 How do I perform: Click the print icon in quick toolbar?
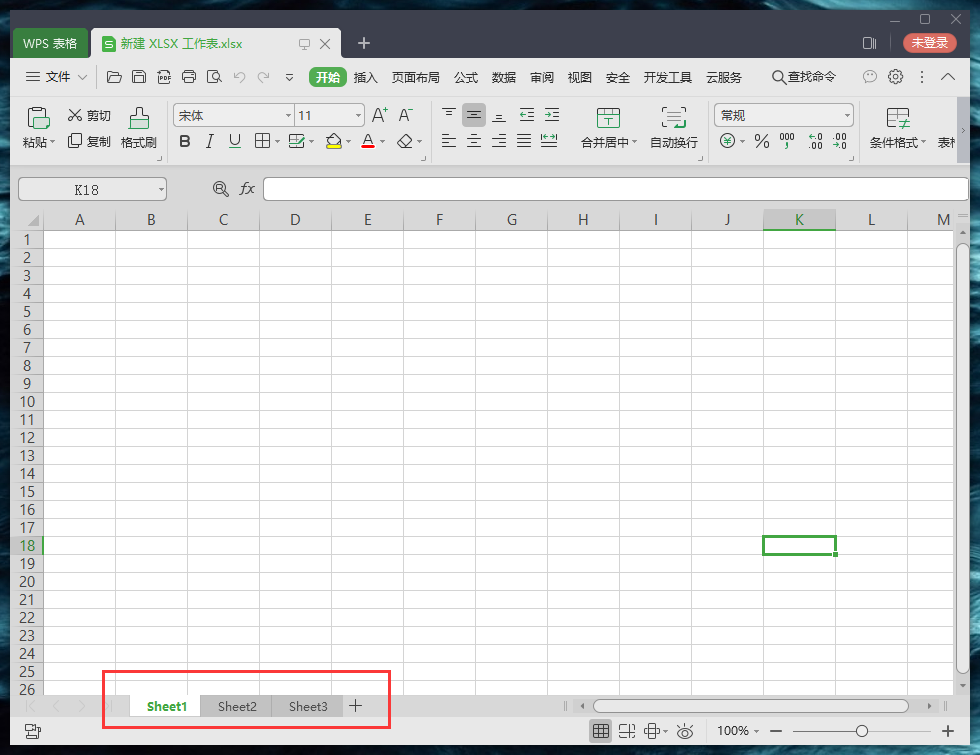(189, 77)
